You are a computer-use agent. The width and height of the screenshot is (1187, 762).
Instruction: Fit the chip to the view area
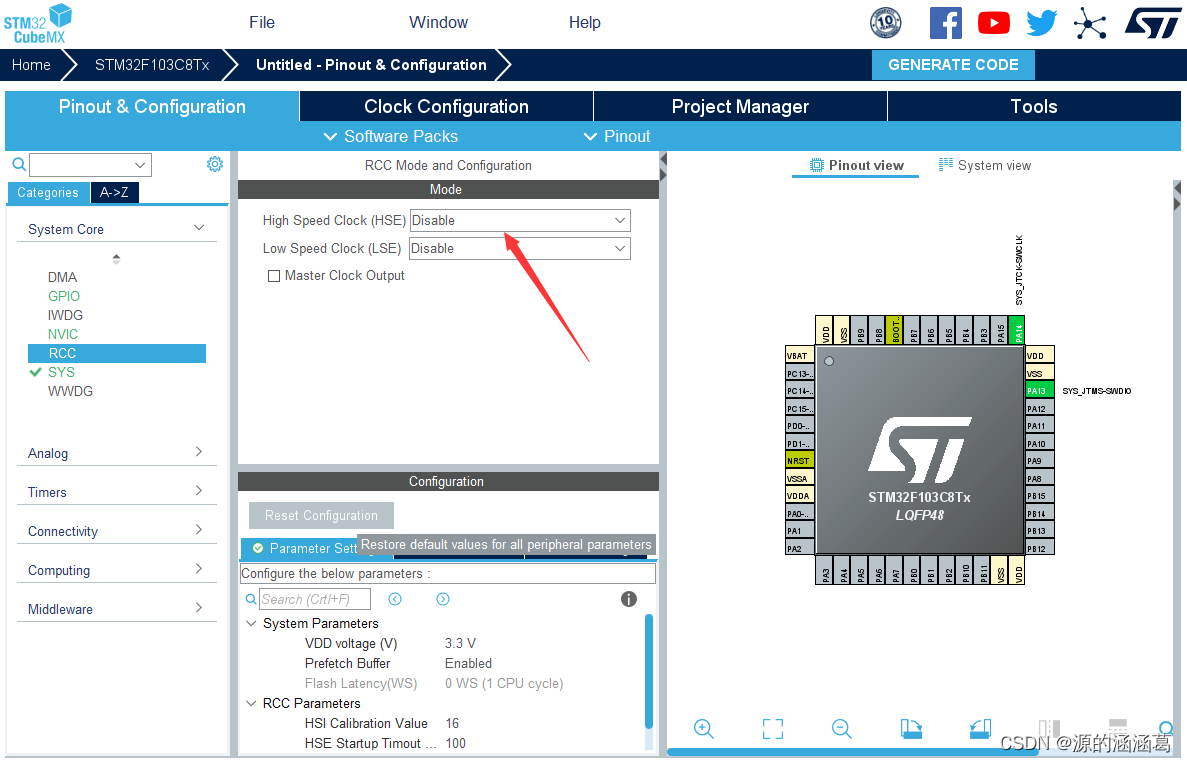point(773,729)
